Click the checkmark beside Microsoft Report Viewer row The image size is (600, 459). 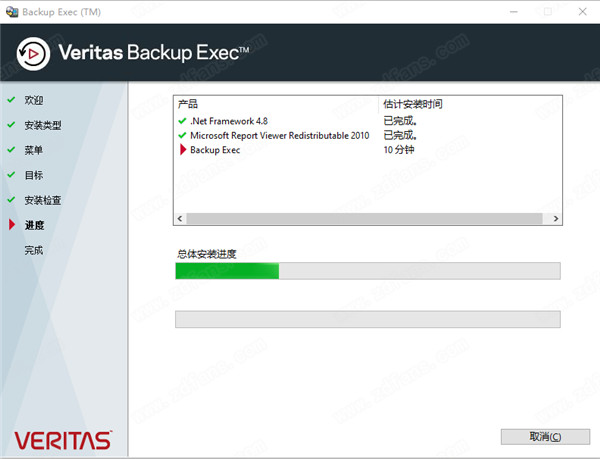click(182, 135)
